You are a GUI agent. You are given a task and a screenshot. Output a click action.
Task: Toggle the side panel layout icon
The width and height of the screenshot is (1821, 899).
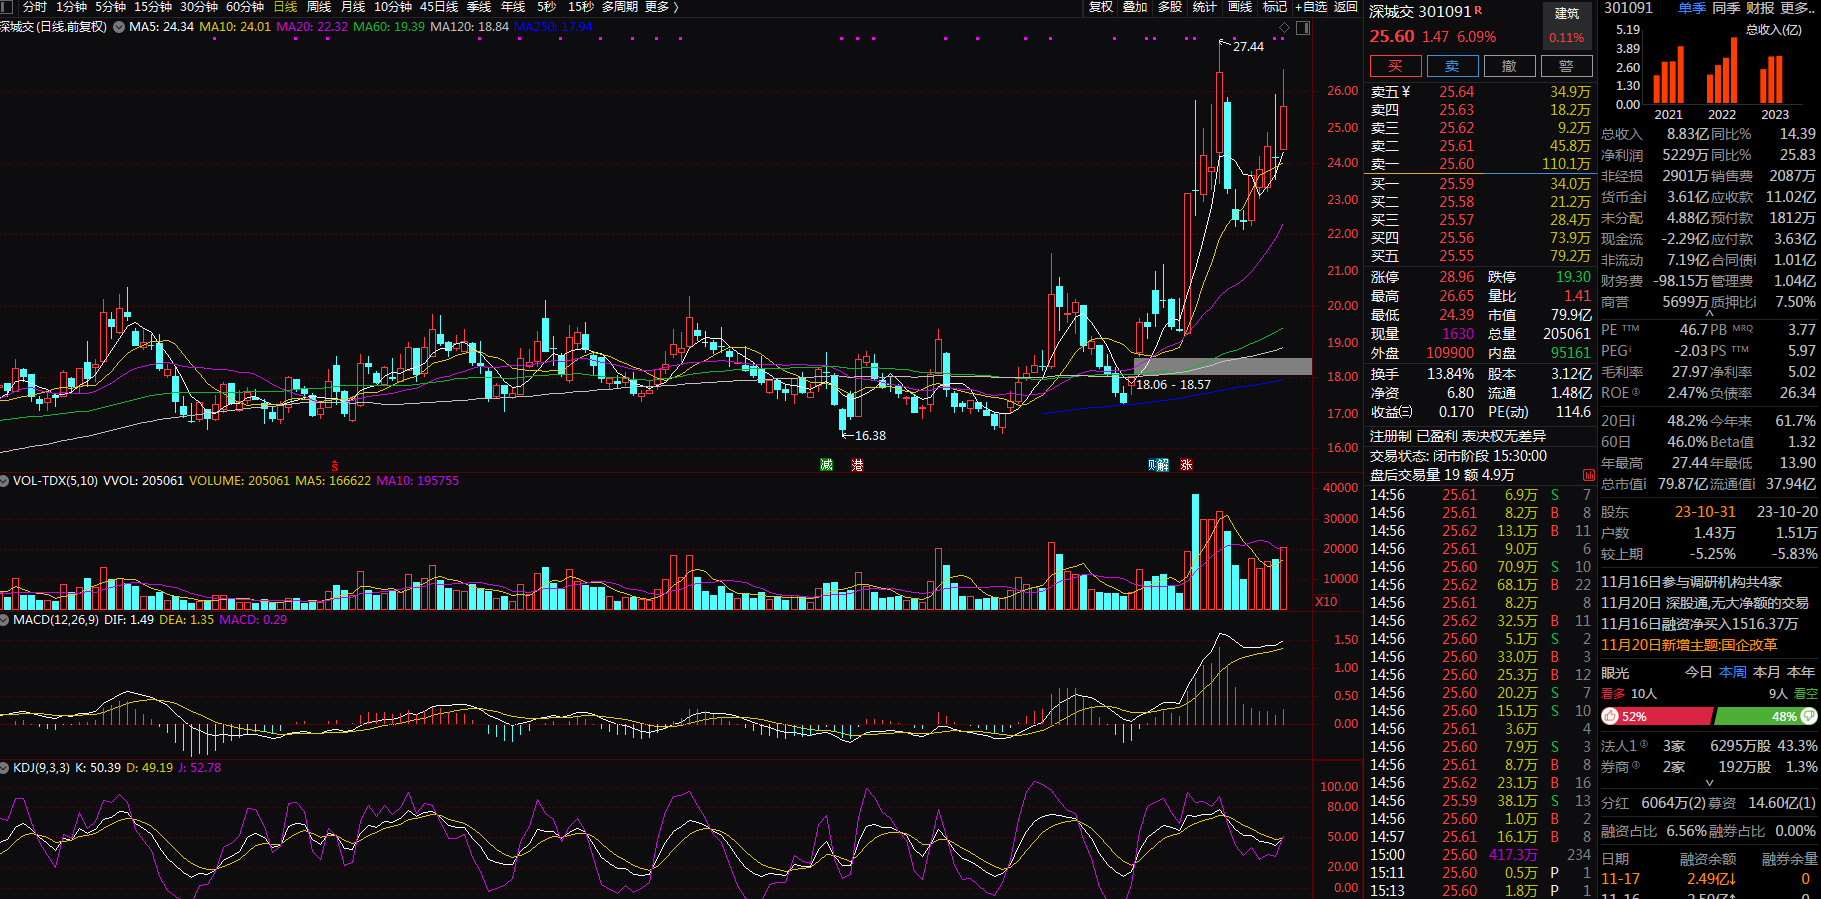click(1303, 27)
